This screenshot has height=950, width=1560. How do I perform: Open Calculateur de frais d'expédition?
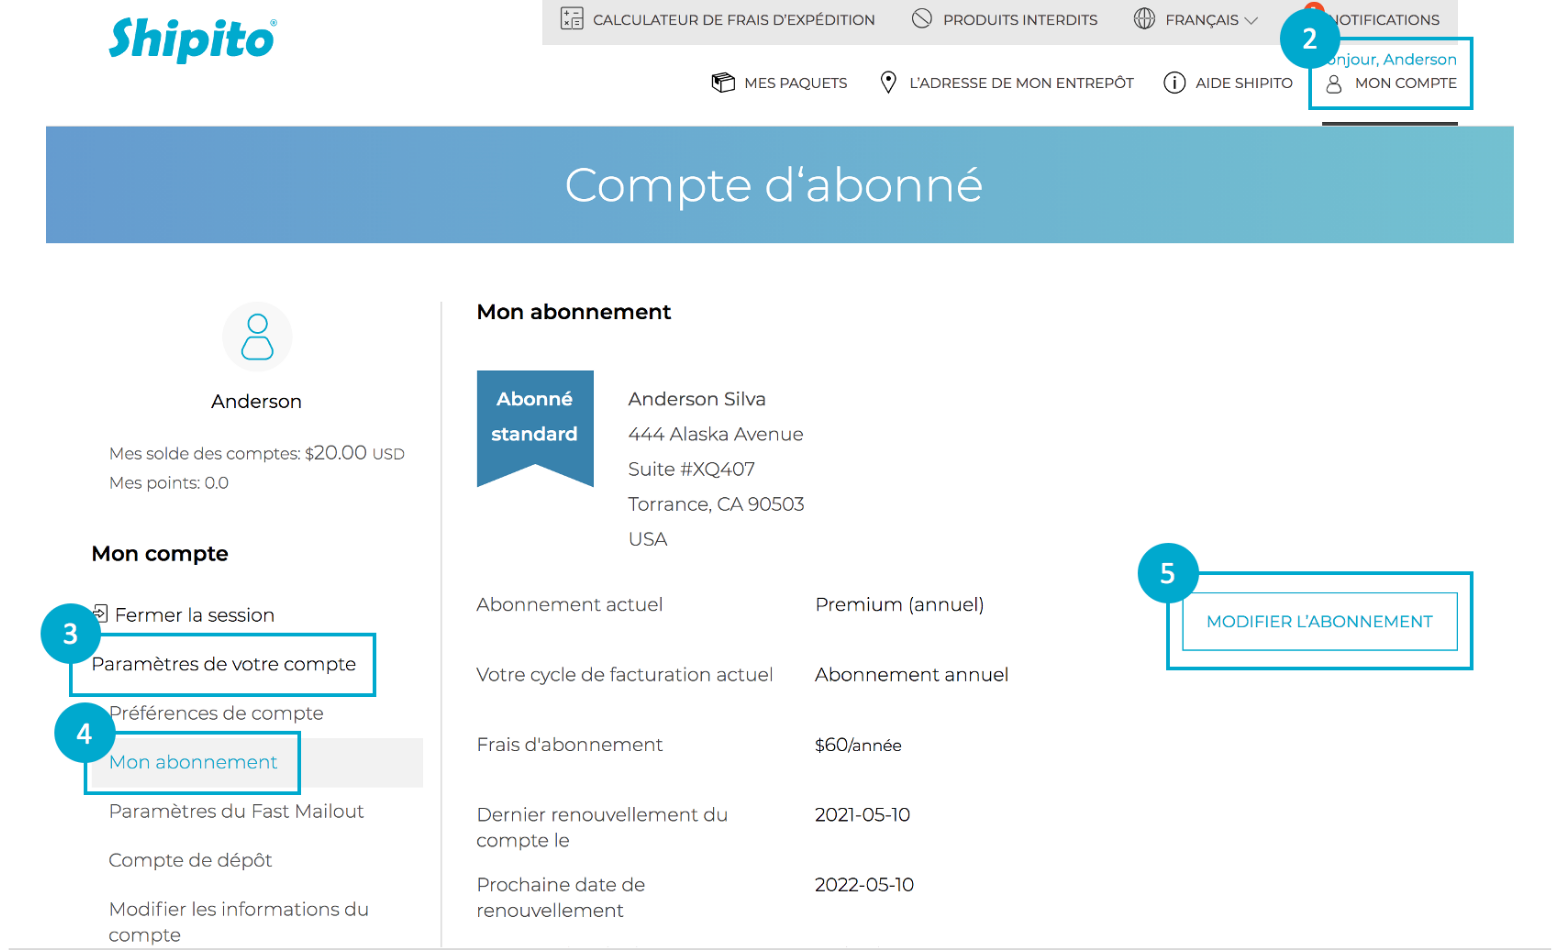tap(733, 20)
